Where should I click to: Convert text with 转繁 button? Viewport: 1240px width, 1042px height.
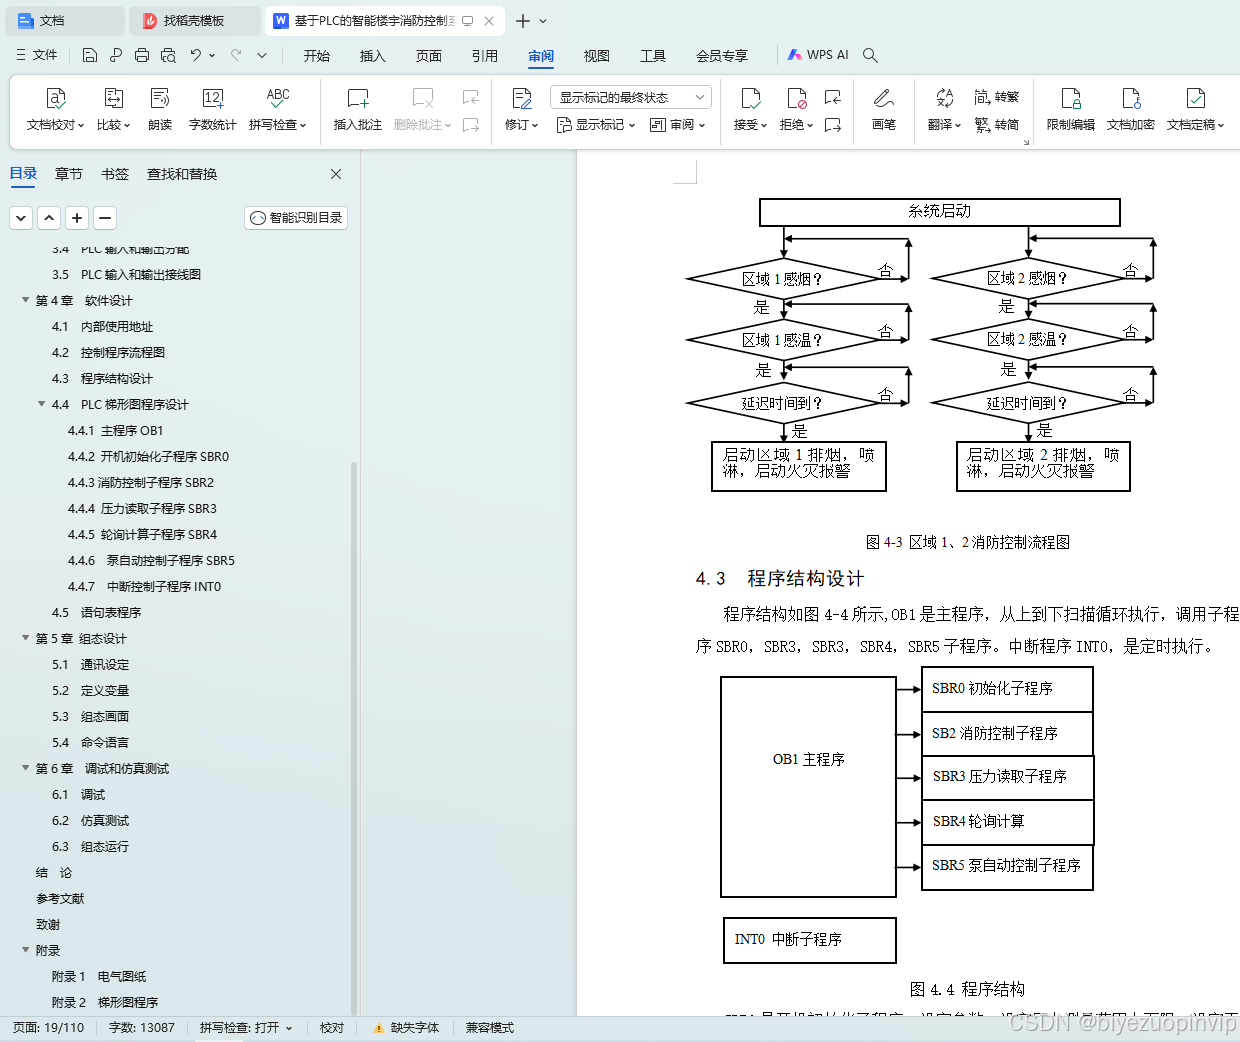coord(996,97)
